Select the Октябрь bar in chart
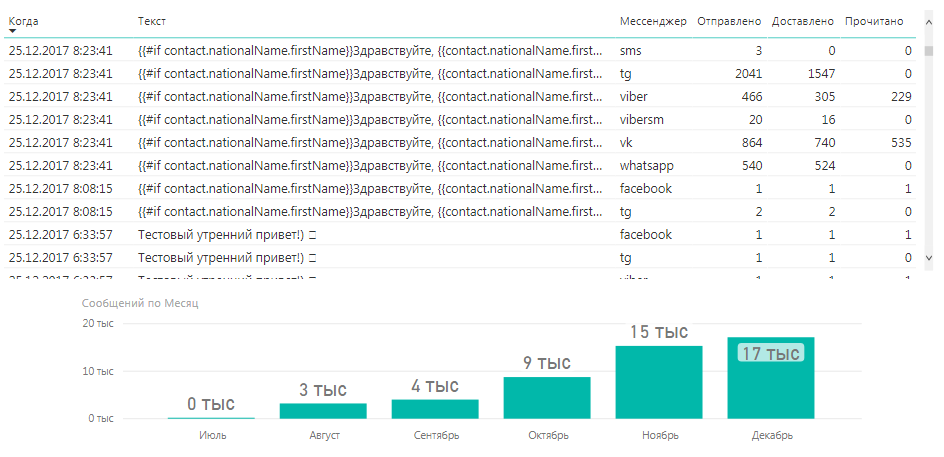The height and width of the screenshot is (457, 944). click(547, 397)
